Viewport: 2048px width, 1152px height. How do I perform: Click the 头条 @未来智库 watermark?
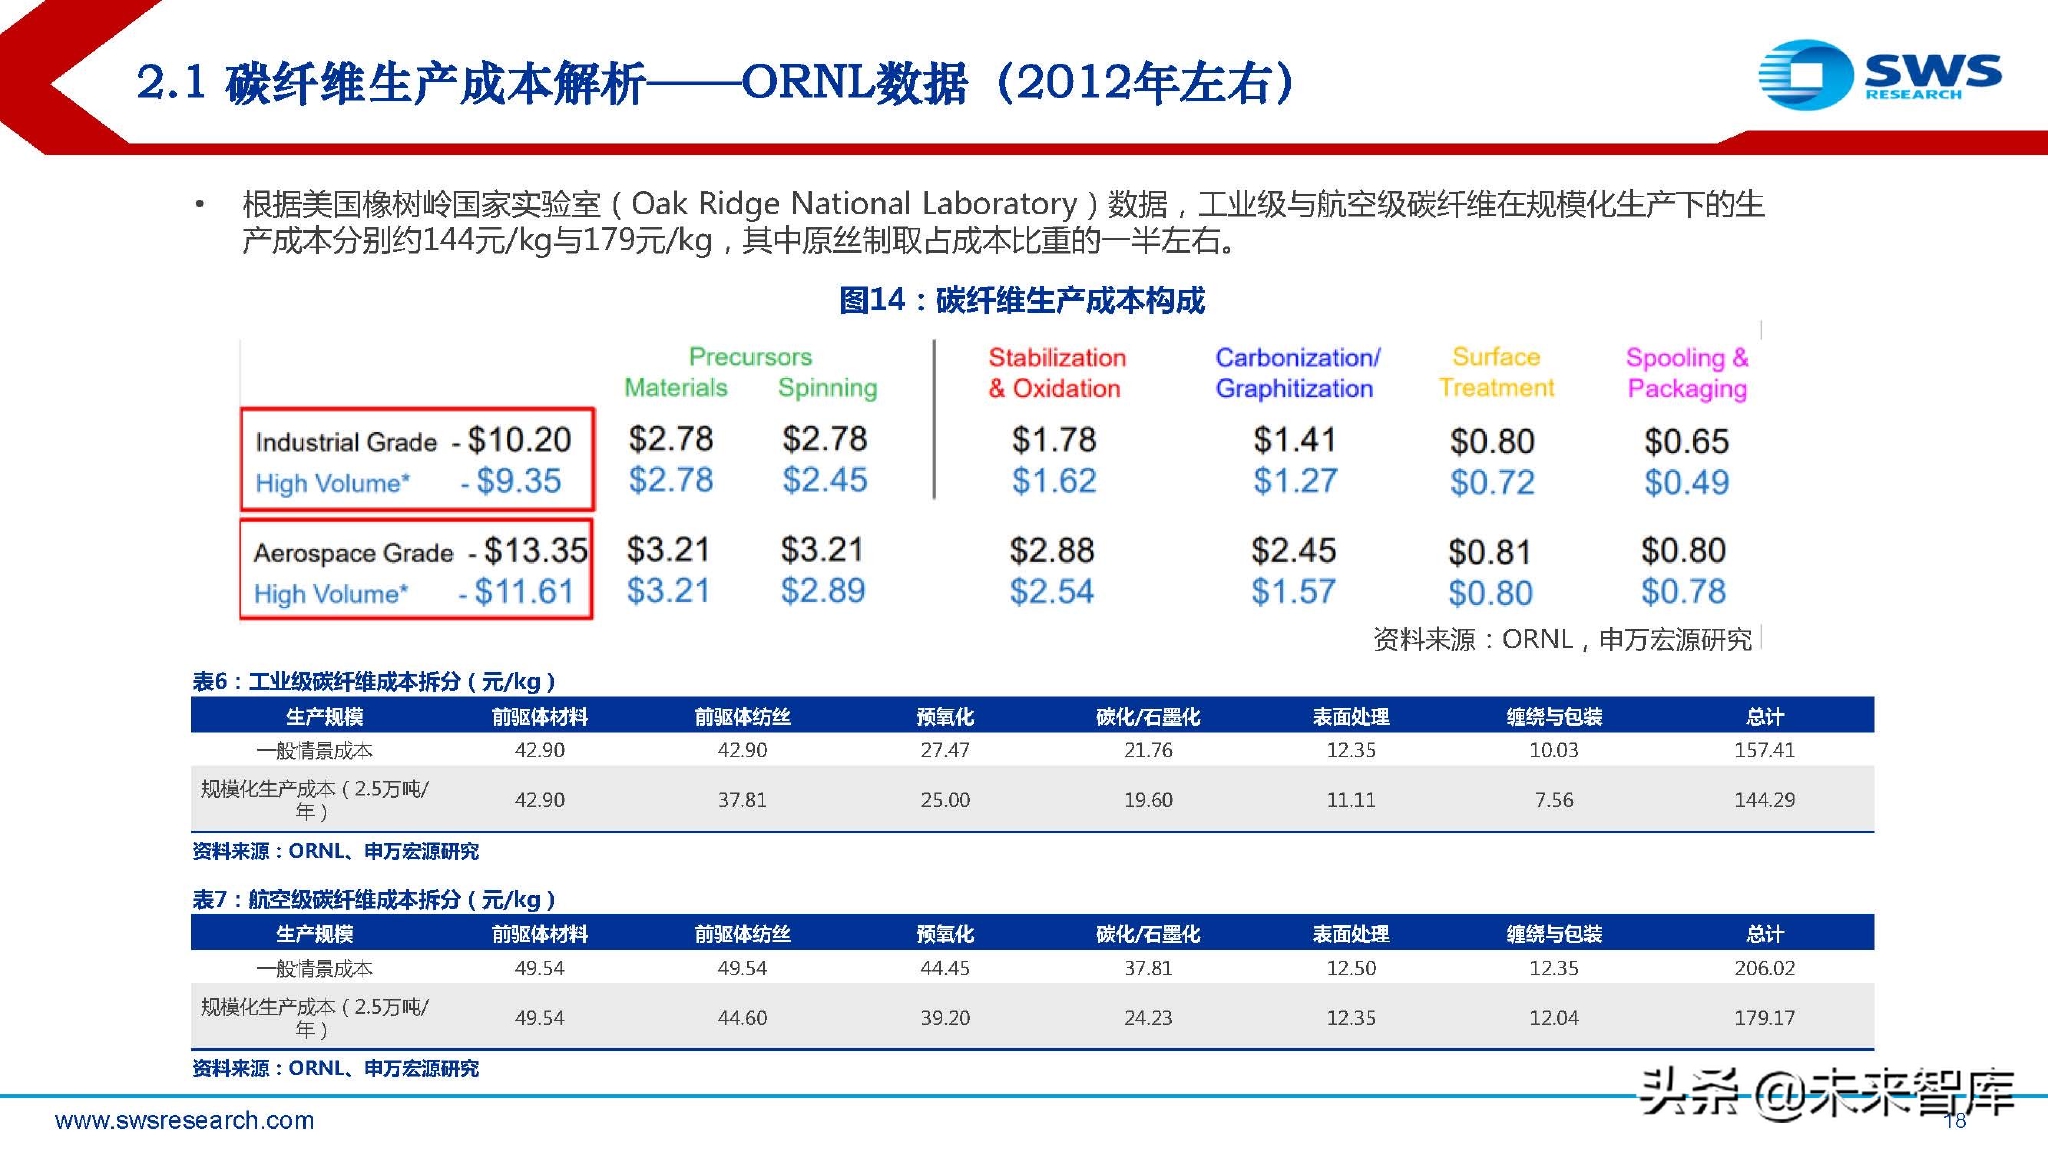pos(1826,1093)
